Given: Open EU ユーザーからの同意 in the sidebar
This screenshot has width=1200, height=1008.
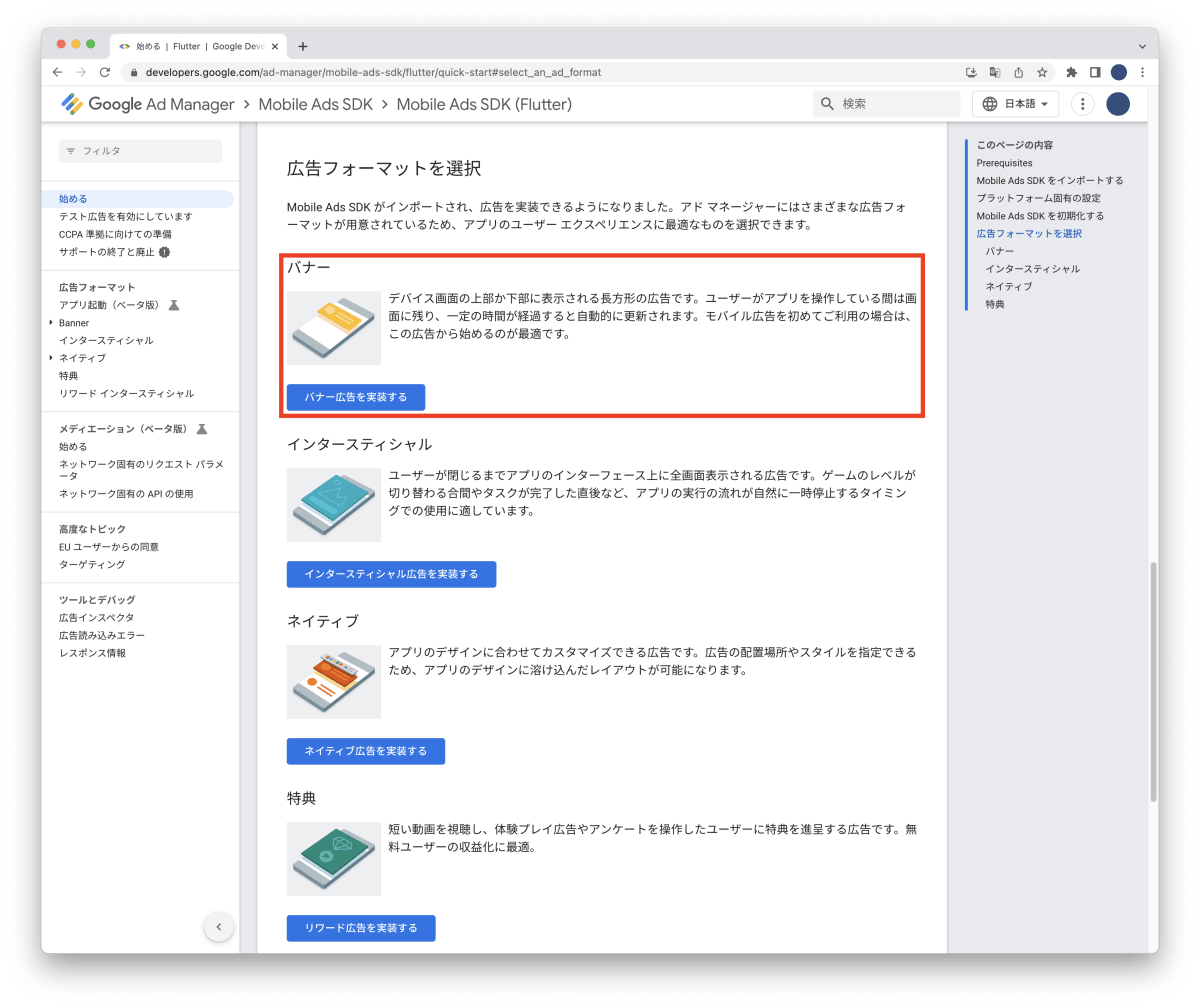Looking at the screenshot, I should (109, 547).
